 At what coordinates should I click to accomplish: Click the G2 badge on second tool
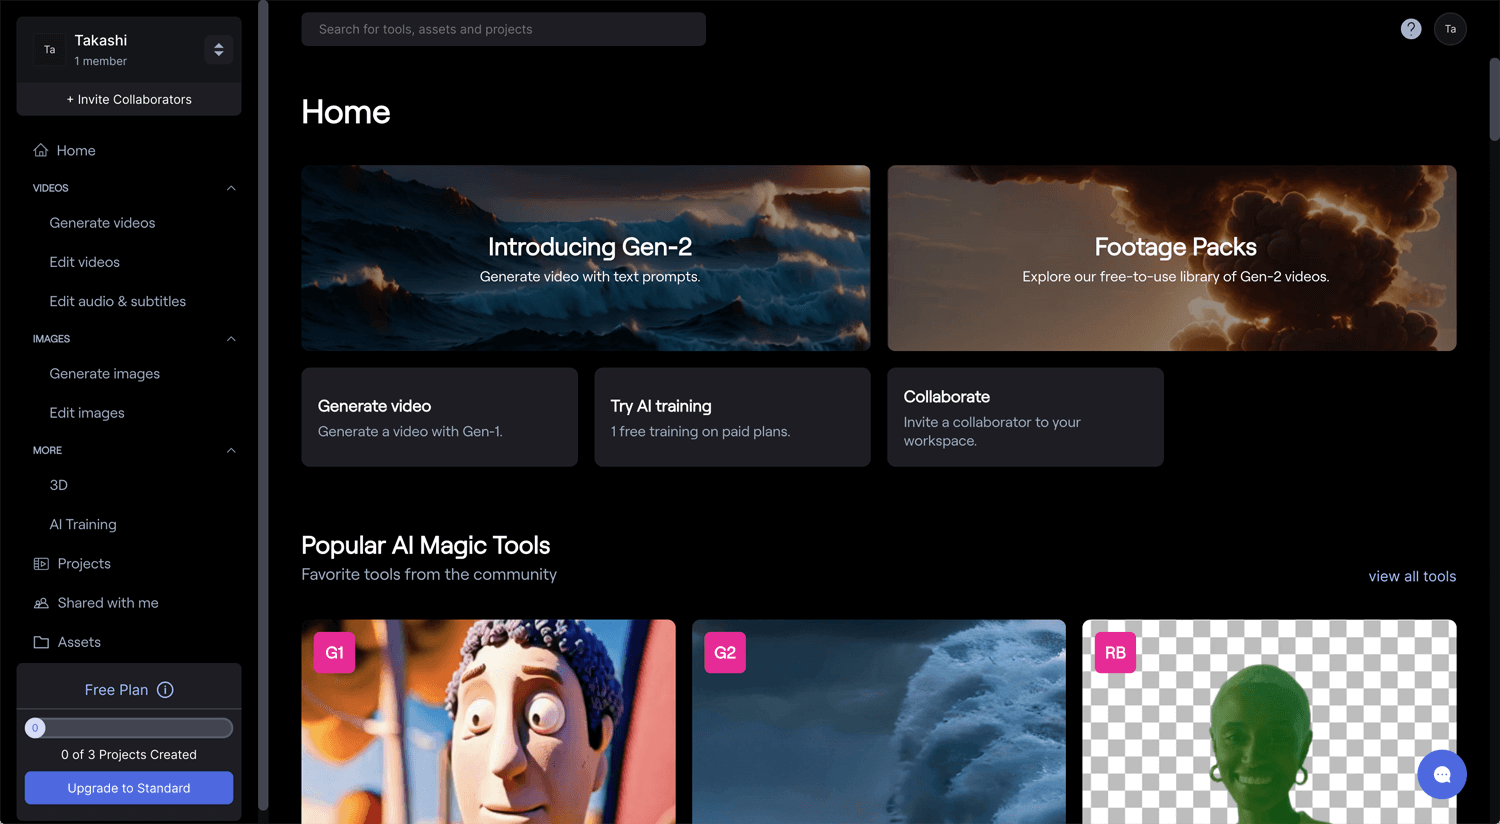point(725,652)
